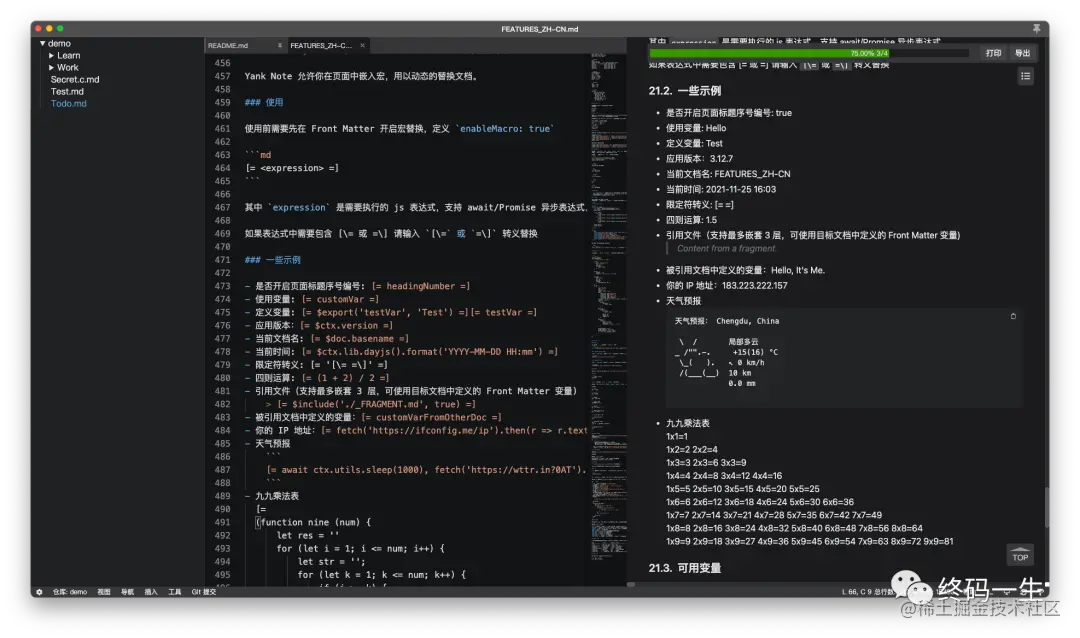Click '使用变量: Hello' in preview

(x=696, y=128)
